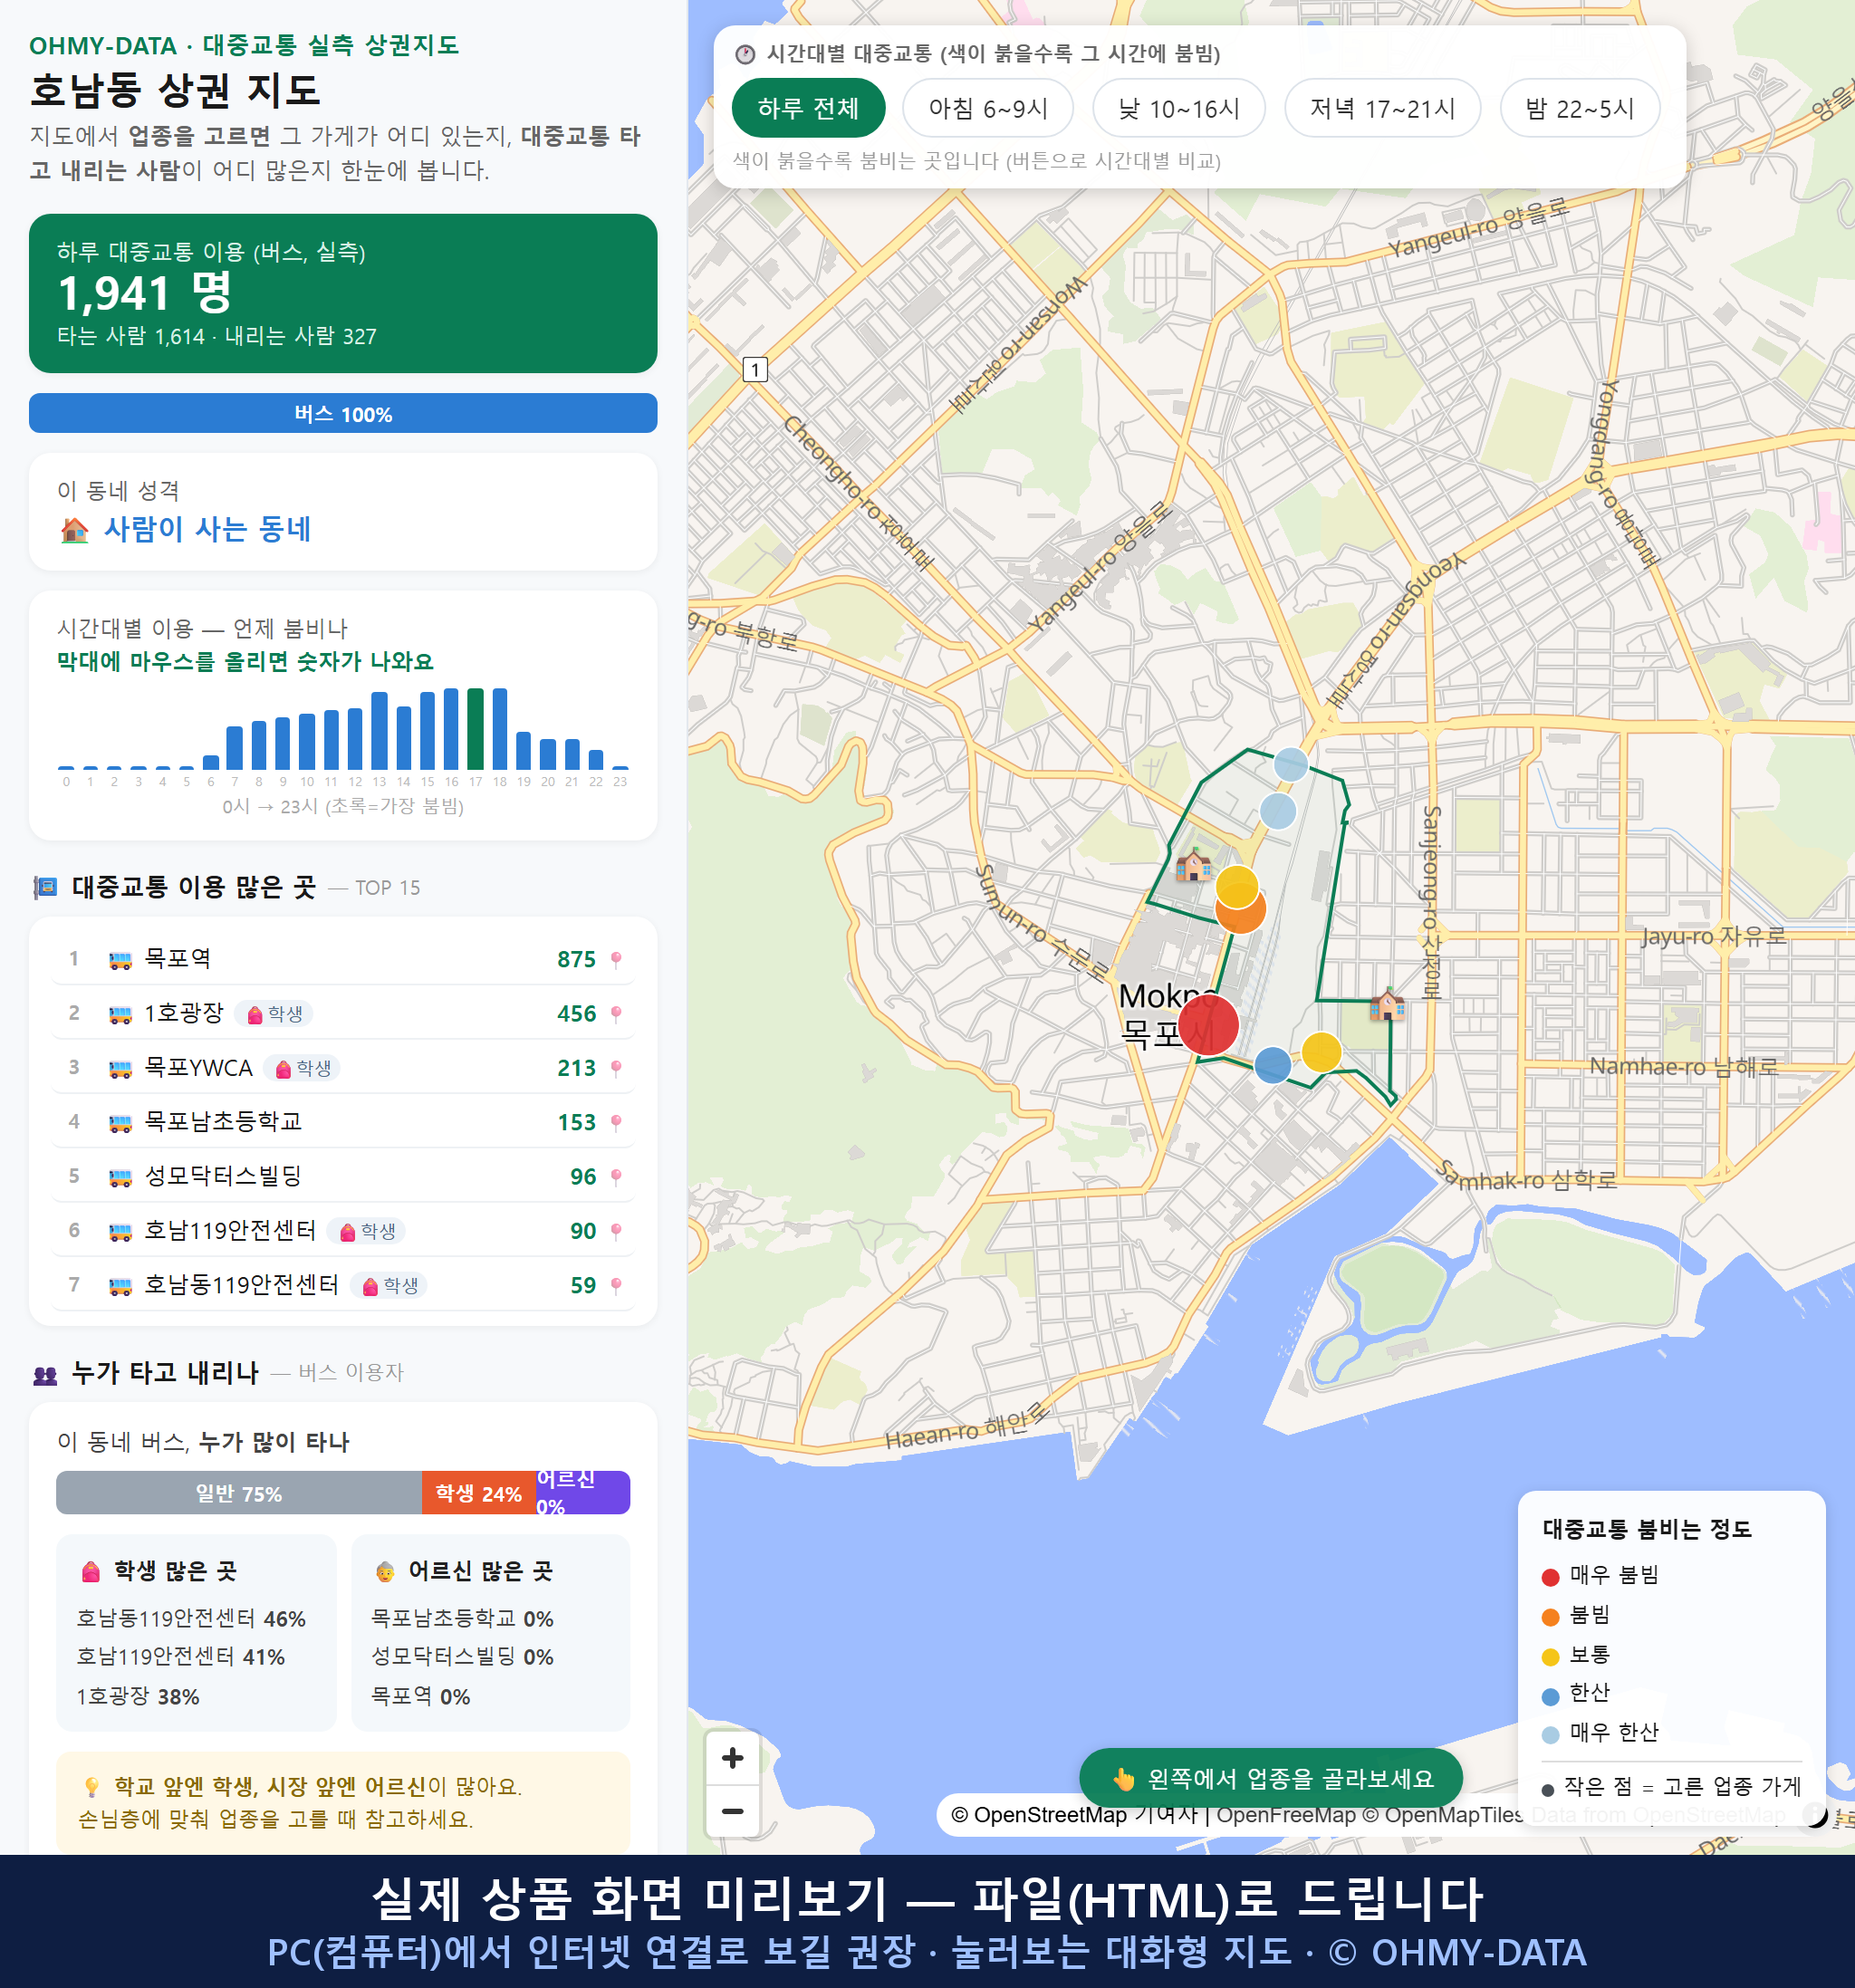This screenshot has height=1988, width=1855.
Task: Open the OpenFreeMap attribution link
Action: (x=1286, y=1815)
